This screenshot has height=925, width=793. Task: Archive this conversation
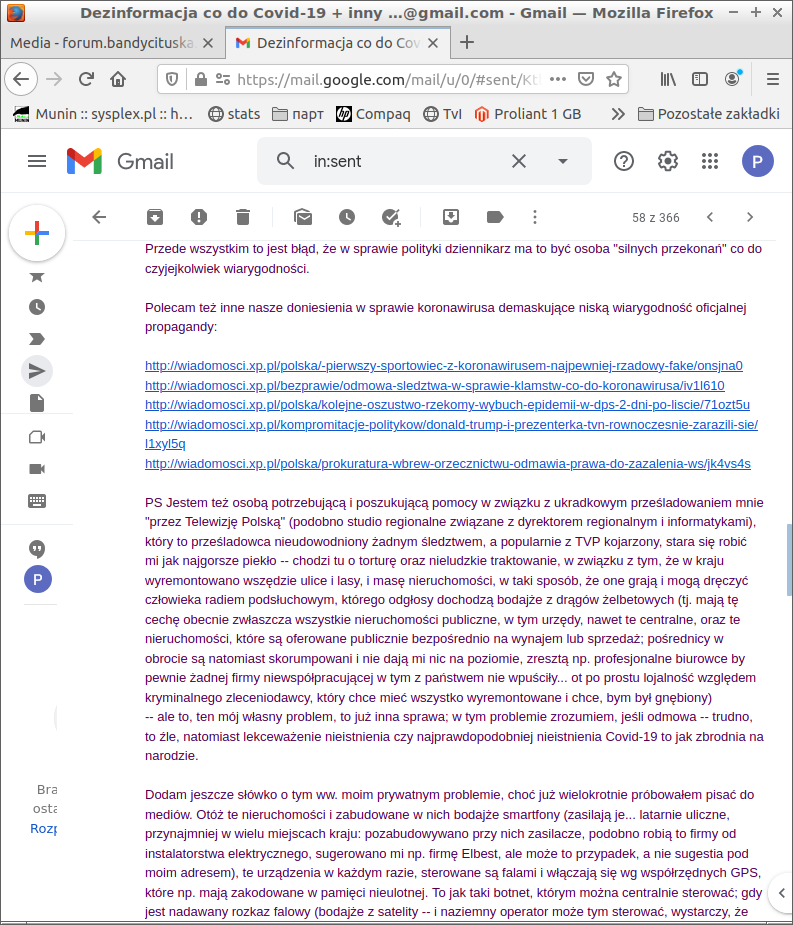155,217
